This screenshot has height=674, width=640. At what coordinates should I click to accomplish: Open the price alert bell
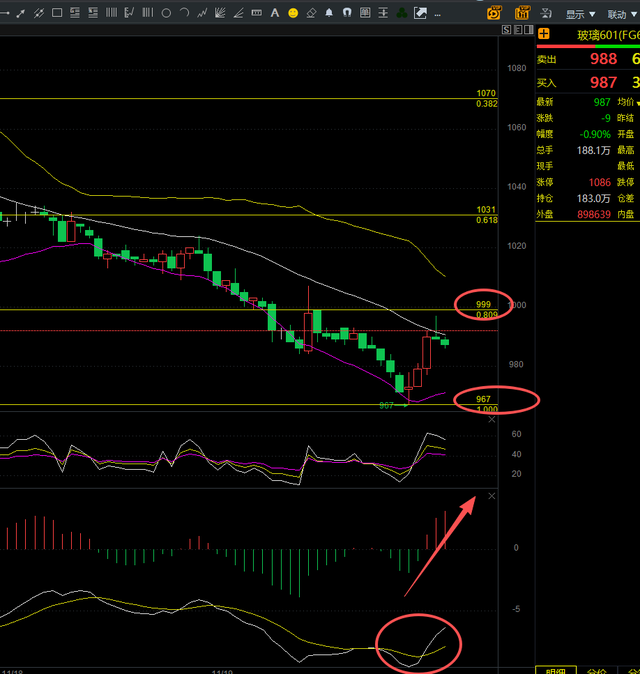pos(329,13)
